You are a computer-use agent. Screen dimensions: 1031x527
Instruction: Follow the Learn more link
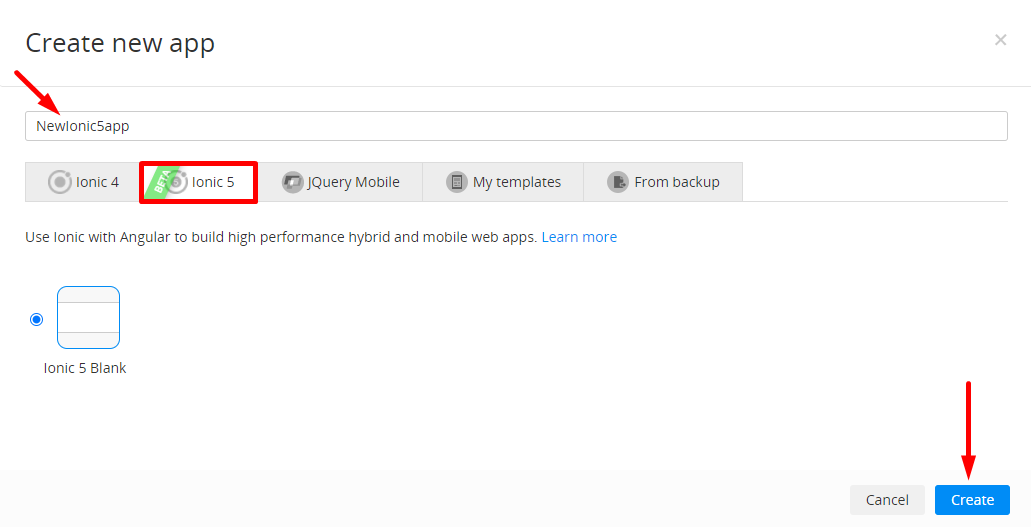pos(579,237)
